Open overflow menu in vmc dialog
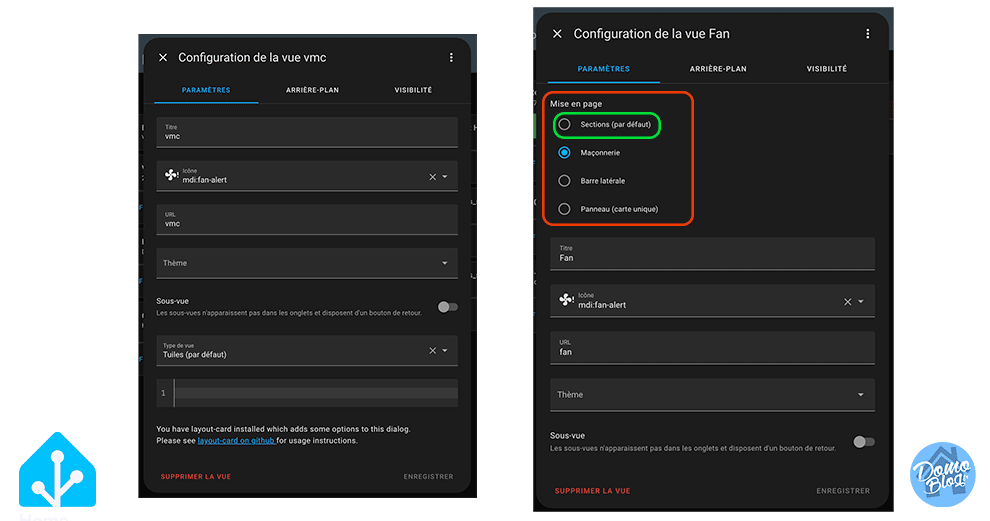The image size is (990, 521). (x=451, y=57)
